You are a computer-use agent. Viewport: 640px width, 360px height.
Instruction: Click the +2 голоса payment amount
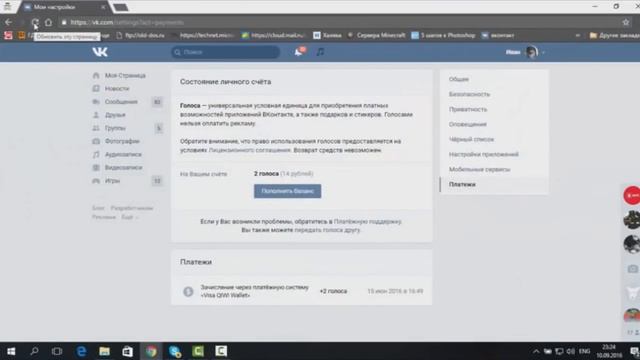coord(333,291)
